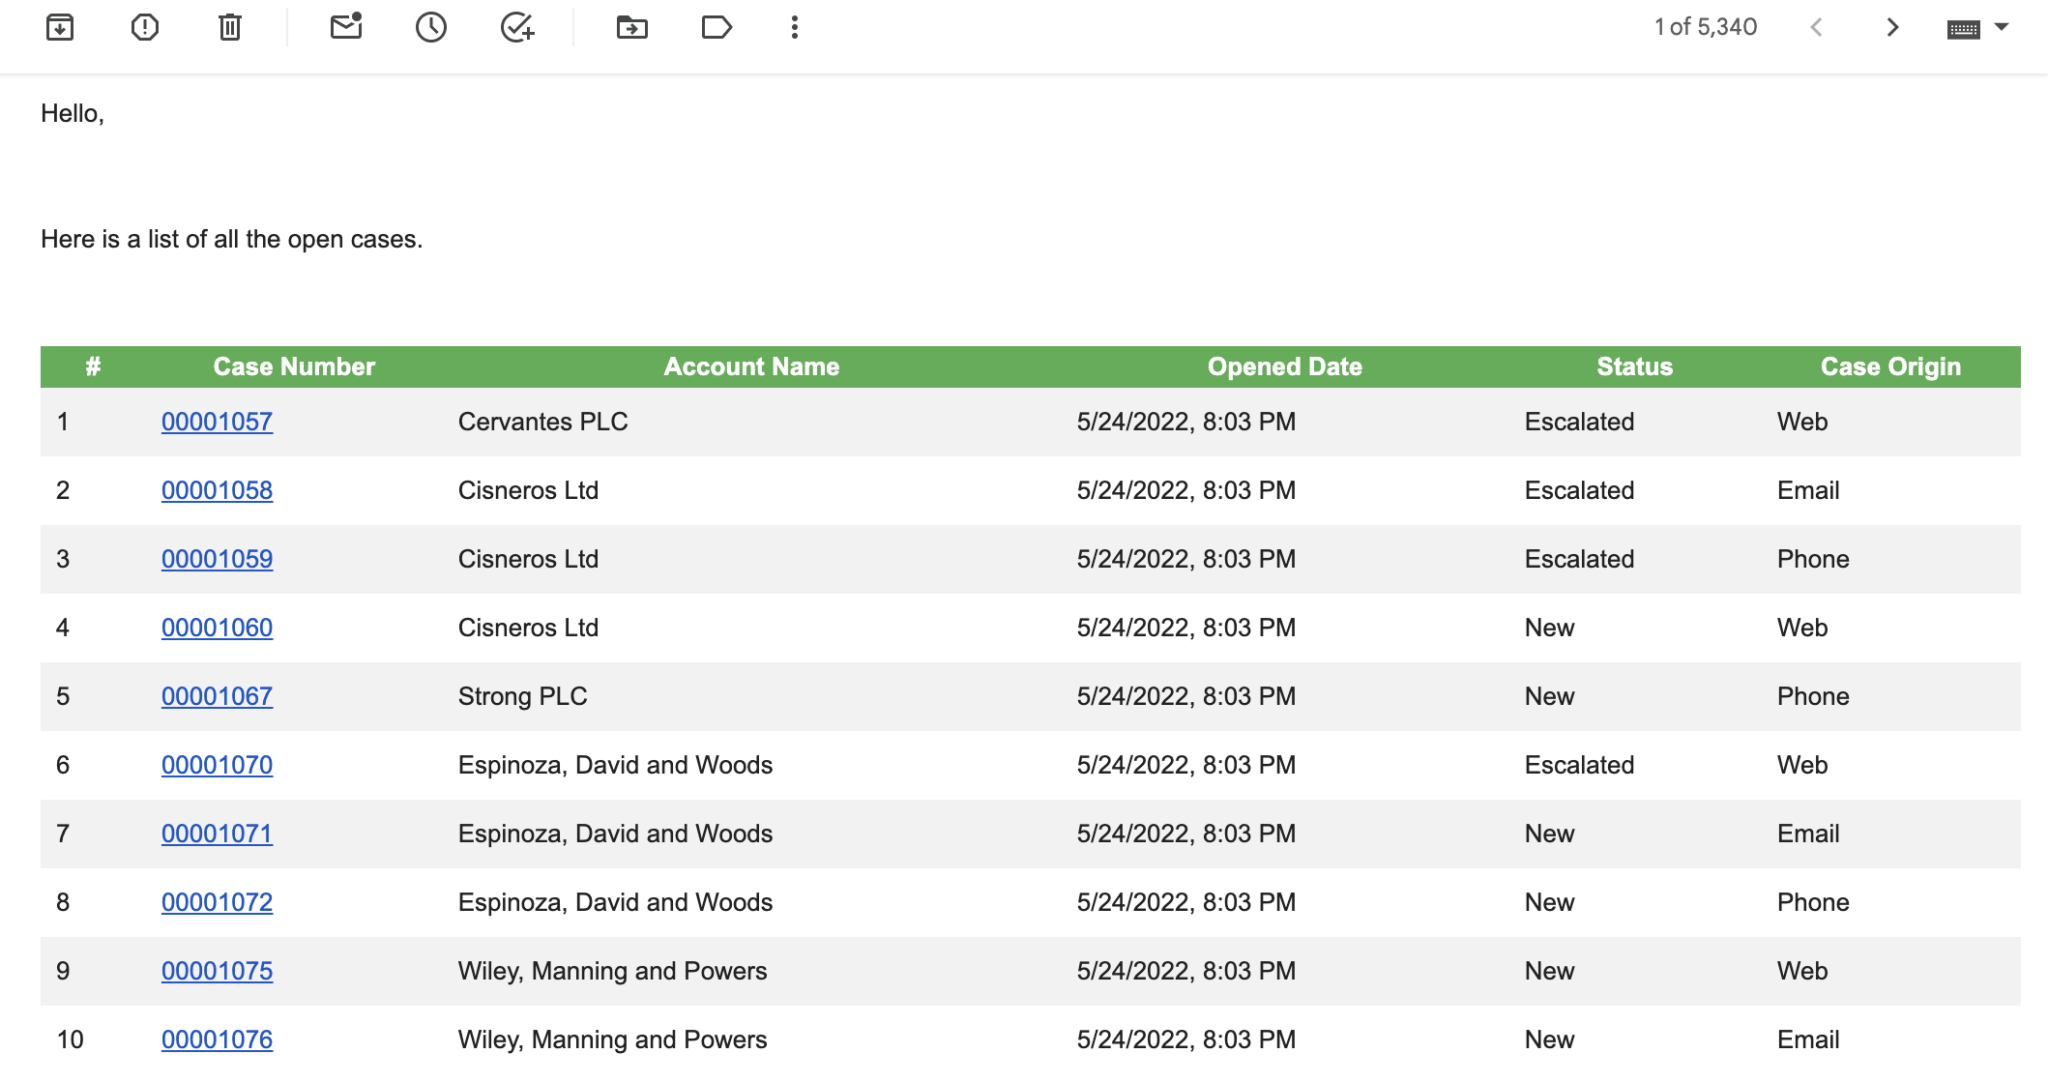Navigate to the newer email
2048x1083 pixels.
coord(1815,27)
